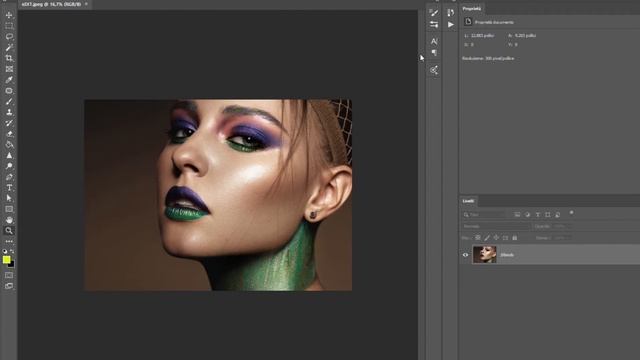Open the Edit Toolbar three-dots menu
Image resolution: width=640 pixels, height=360 pixels.
tap(9, 241)
